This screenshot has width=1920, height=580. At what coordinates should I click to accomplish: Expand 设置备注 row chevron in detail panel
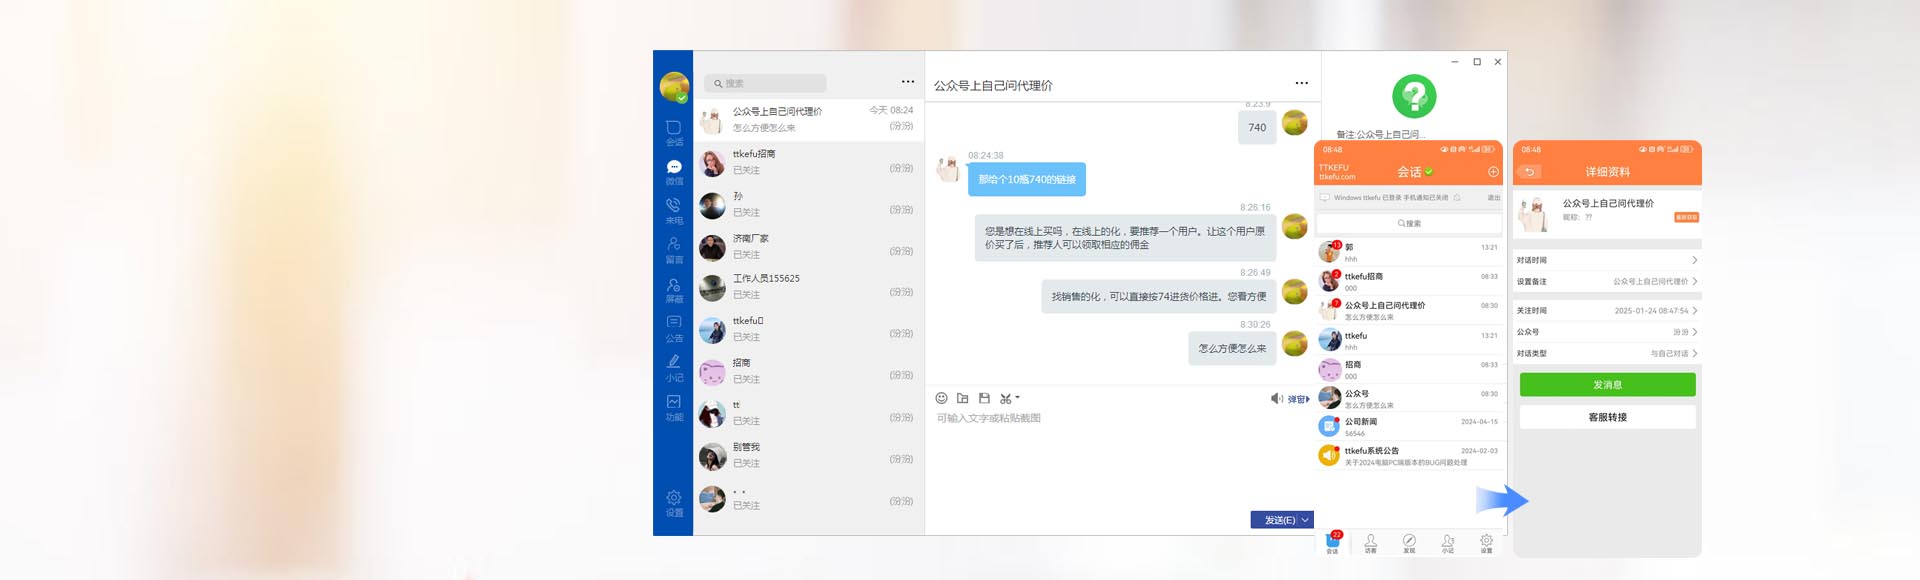[x=1695, y=282]
